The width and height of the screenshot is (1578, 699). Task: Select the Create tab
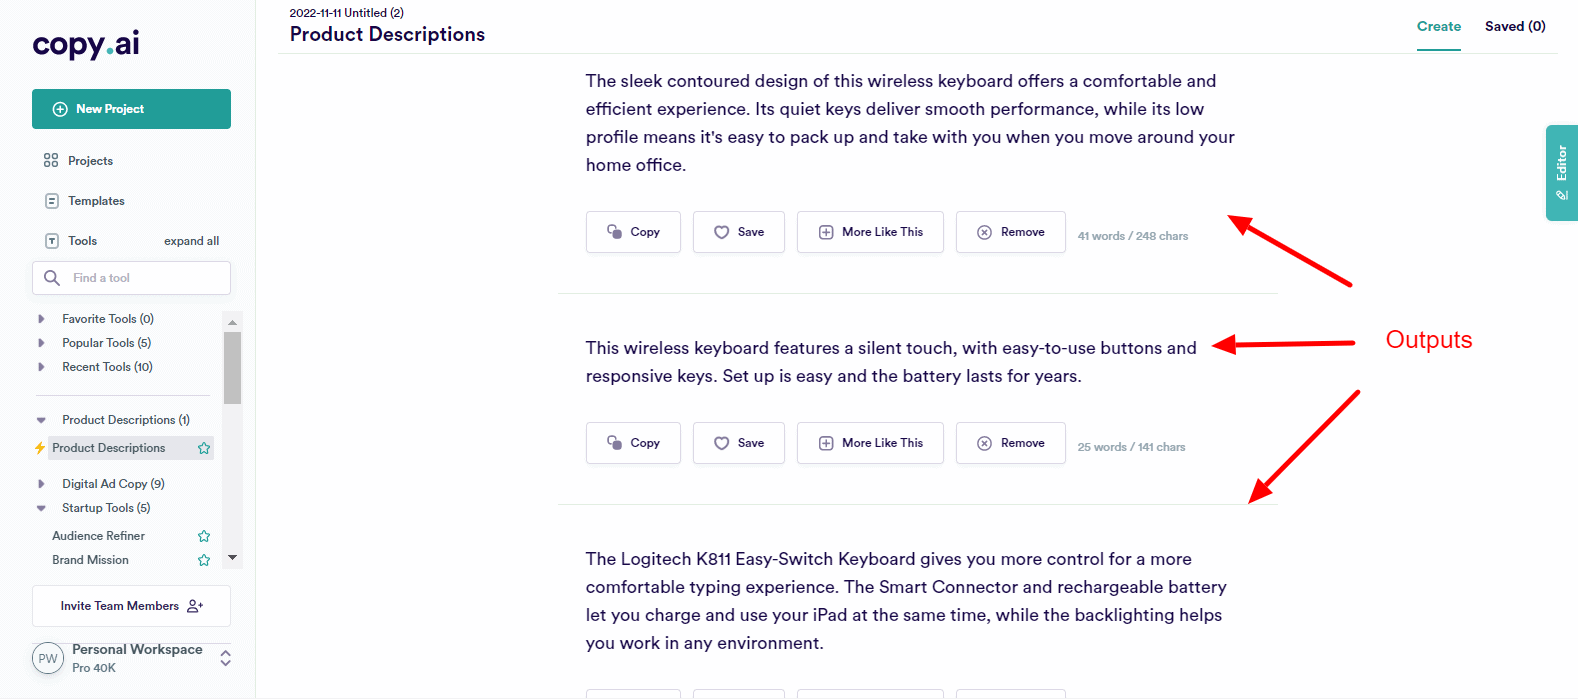1438,27
